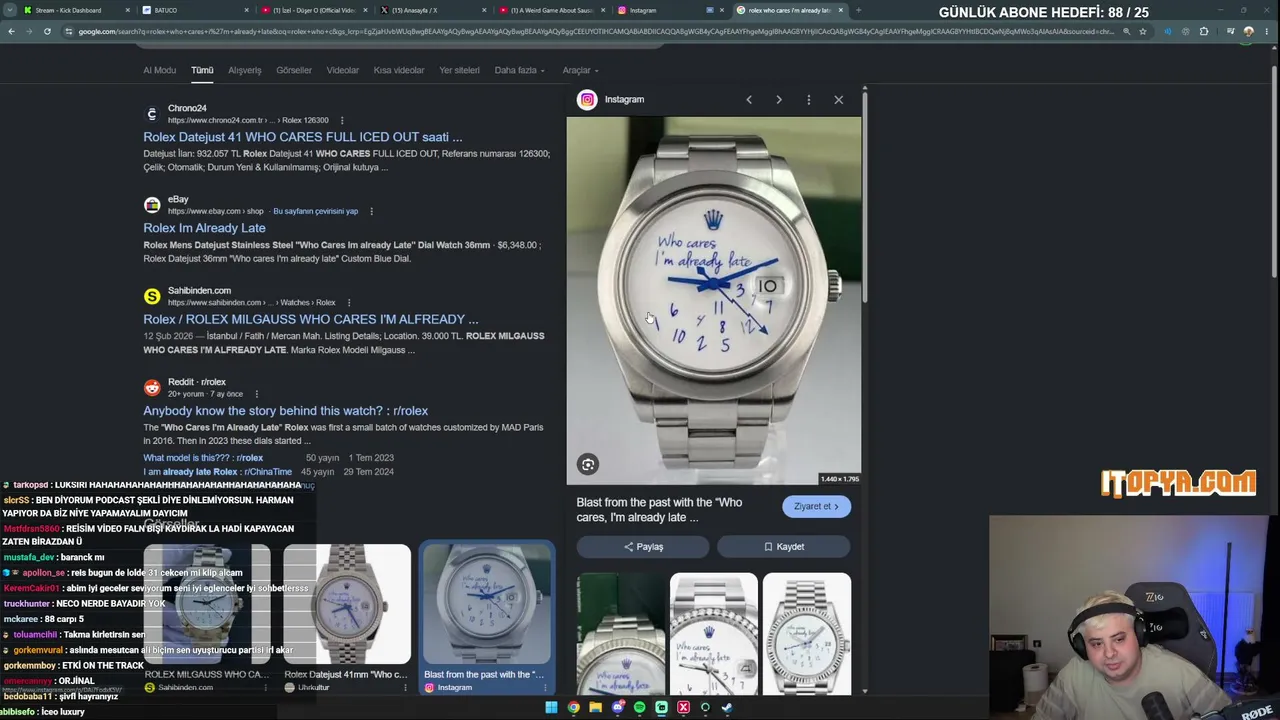This screenshot has width=1280, height=720.
Task: Open the right related watch image thumbnail
Action: pyautogui.click(x=807, y=634)
